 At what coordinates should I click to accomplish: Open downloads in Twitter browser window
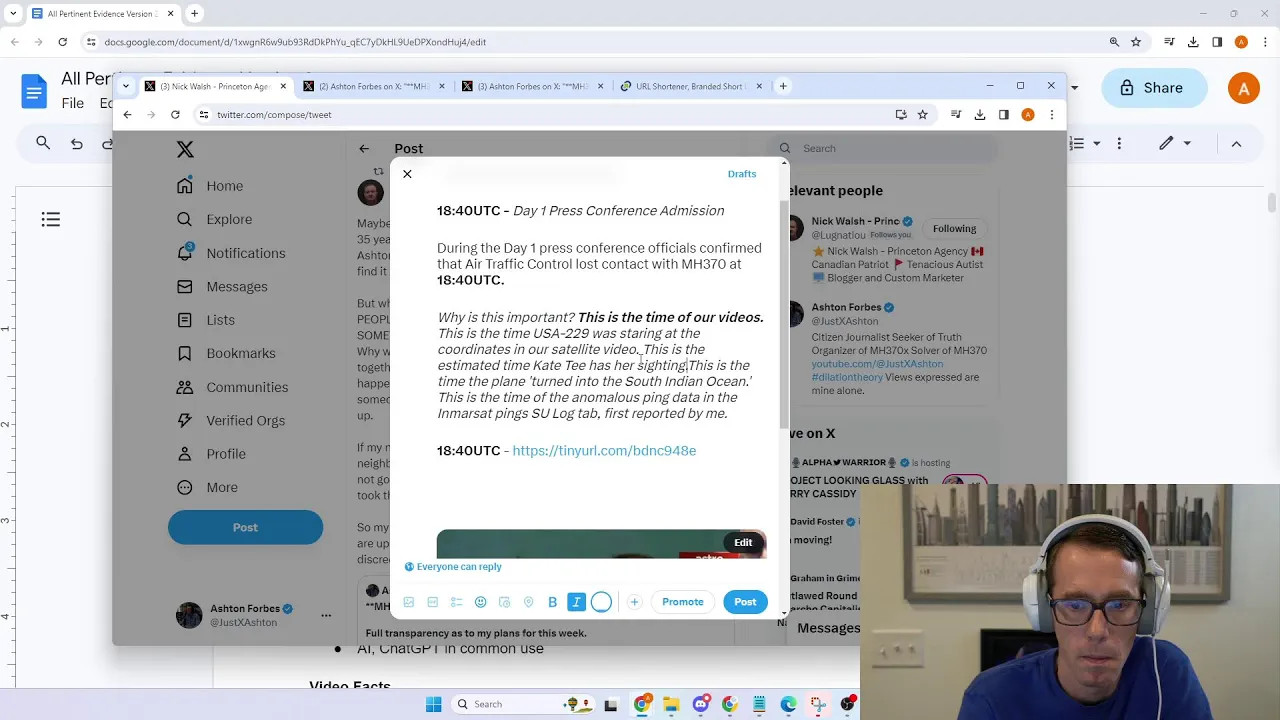click(x=980, y=115)
